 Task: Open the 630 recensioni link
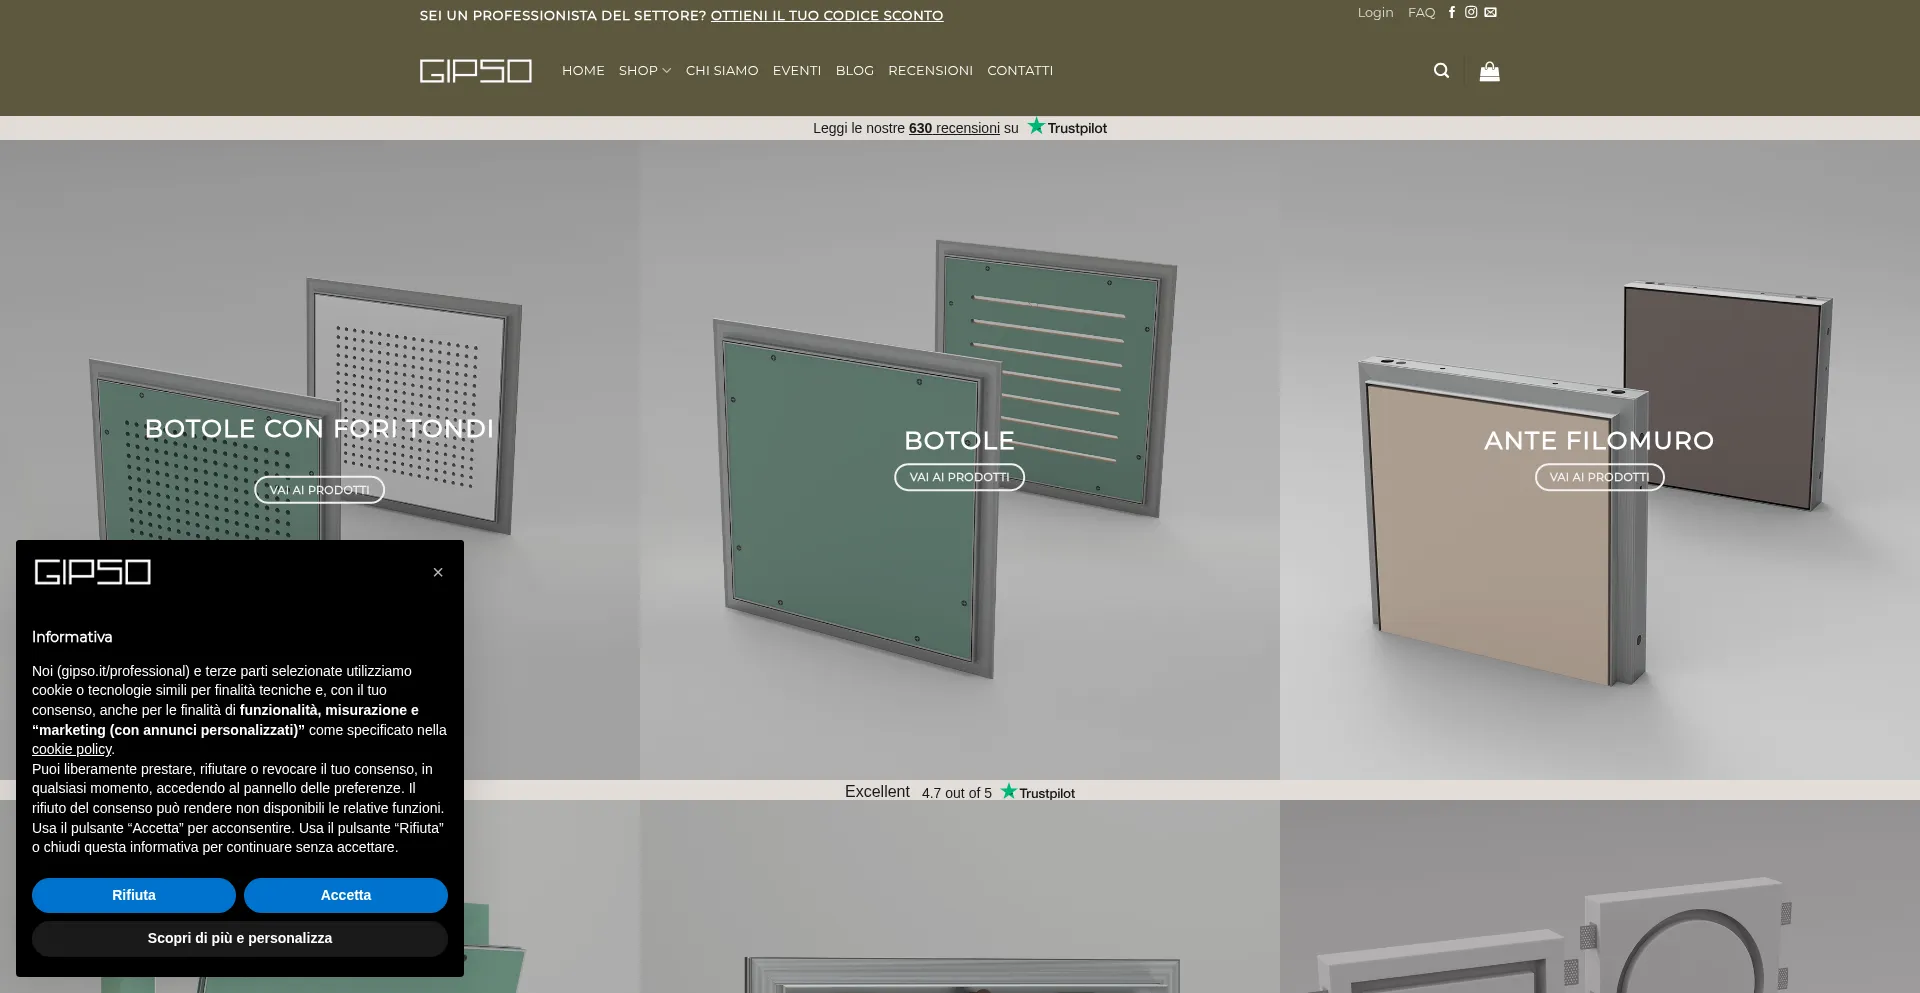954,128
